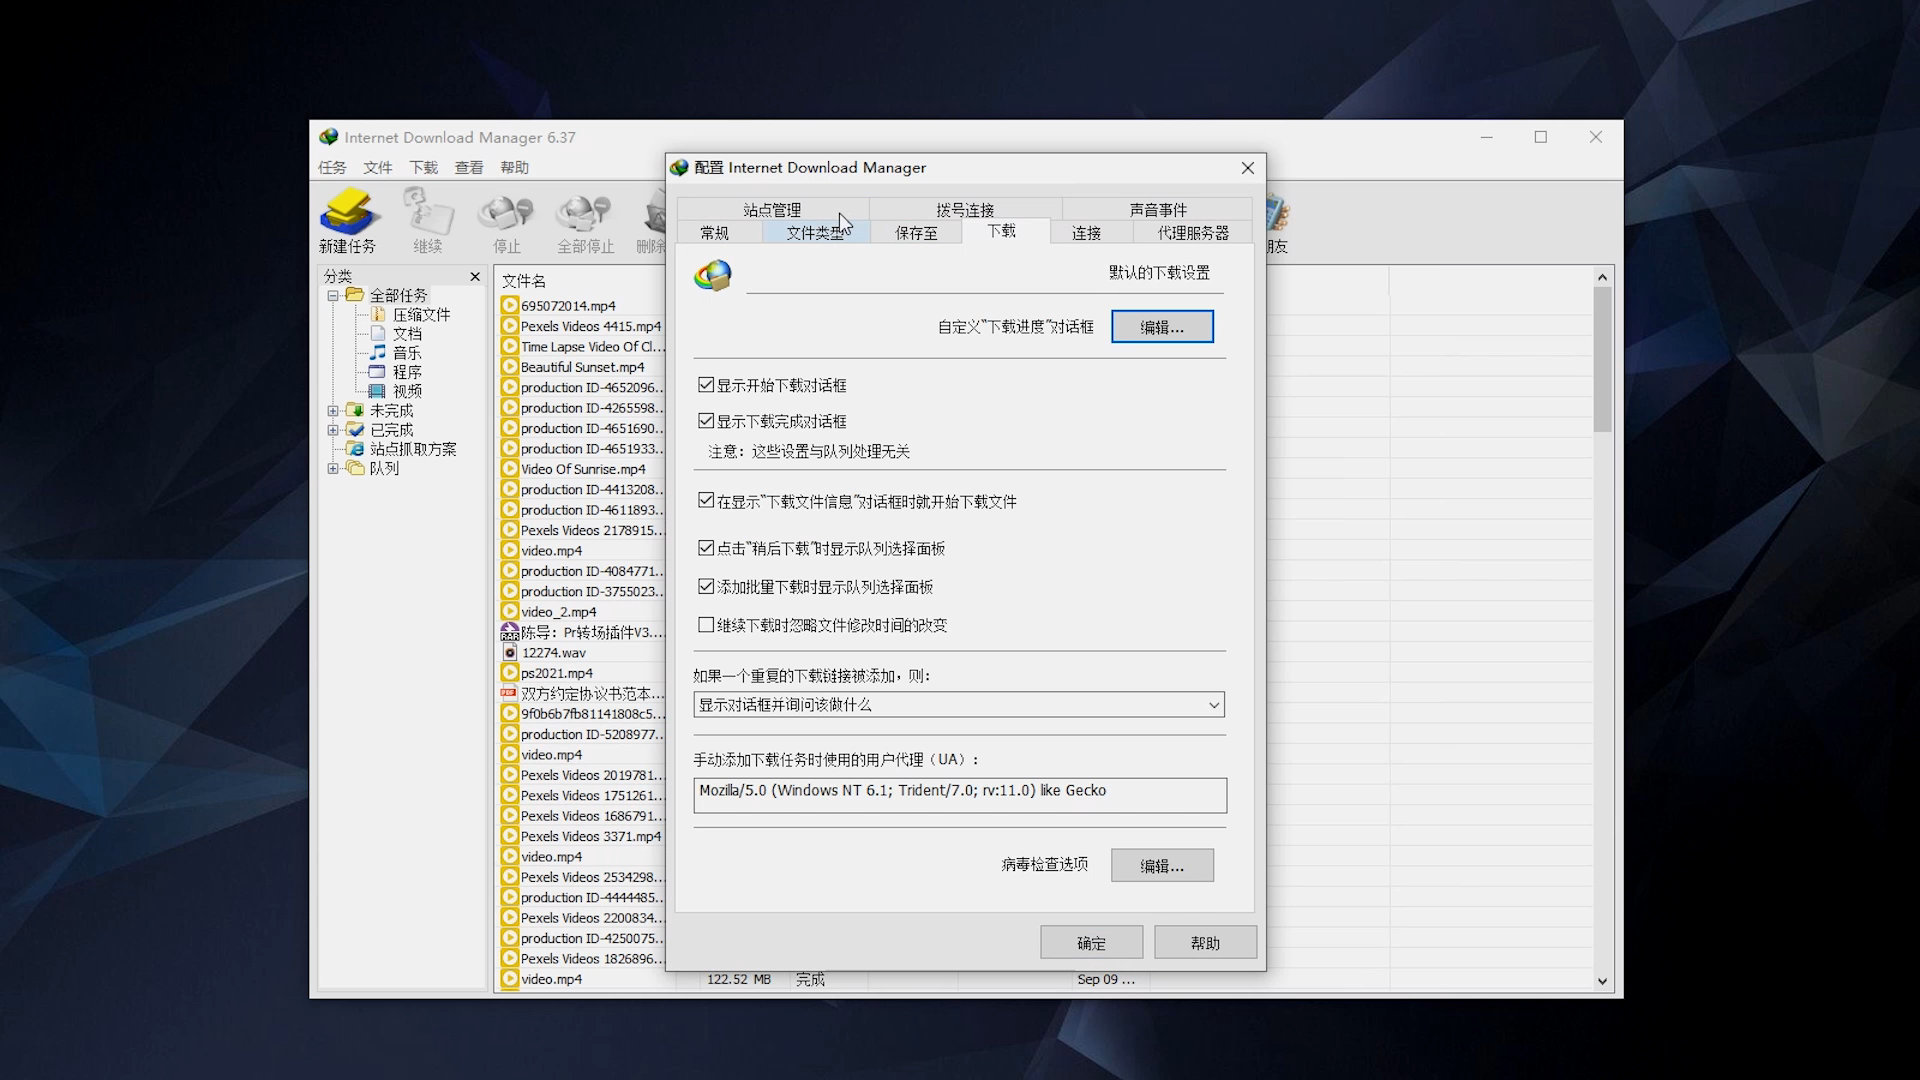
Task: Open the duplicate download link action dropdown
Action: point(959,705)
